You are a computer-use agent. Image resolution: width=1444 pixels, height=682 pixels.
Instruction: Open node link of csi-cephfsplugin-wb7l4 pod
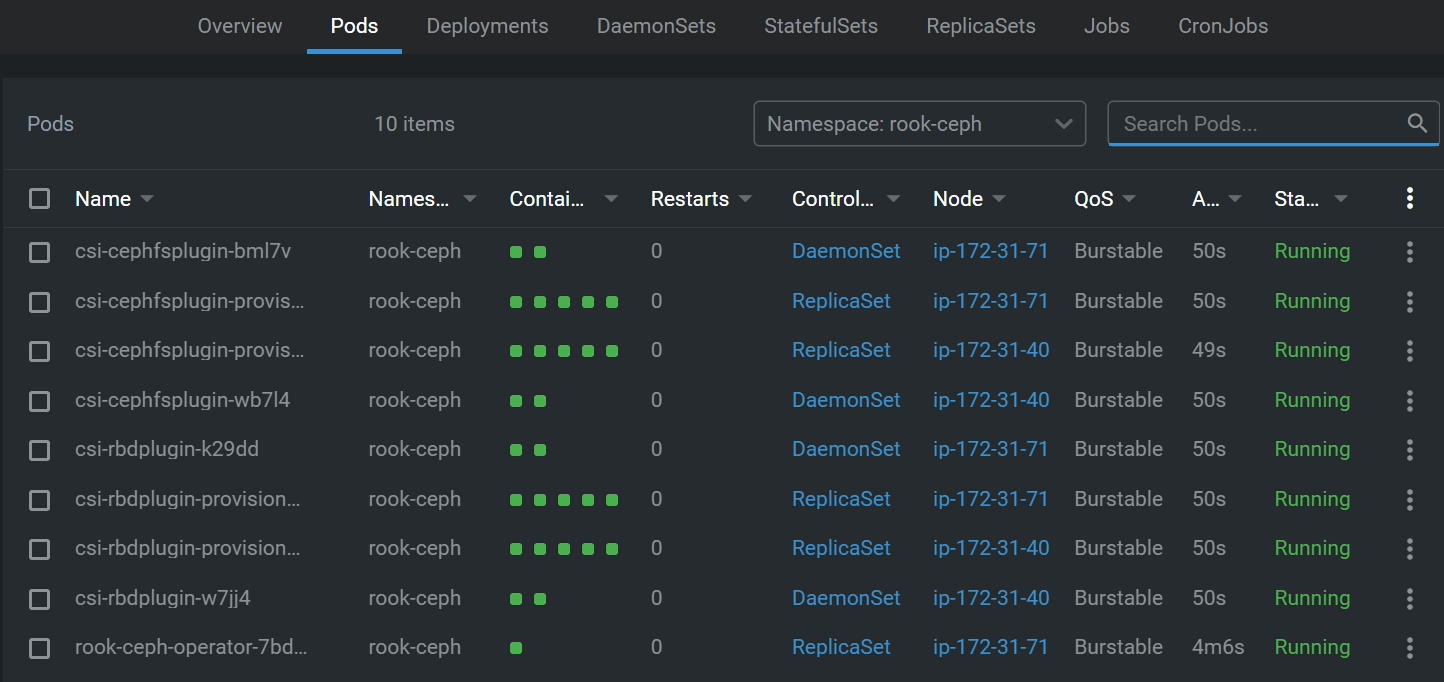point(991,400)
